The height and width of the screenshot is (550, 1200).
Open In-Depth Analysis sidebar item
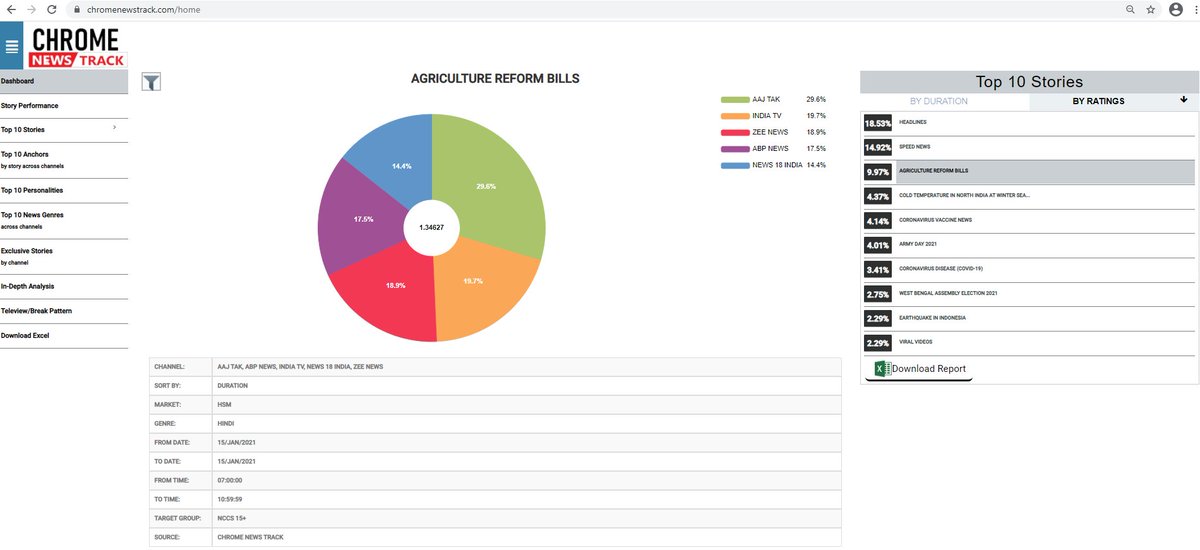tap(64, 286)
